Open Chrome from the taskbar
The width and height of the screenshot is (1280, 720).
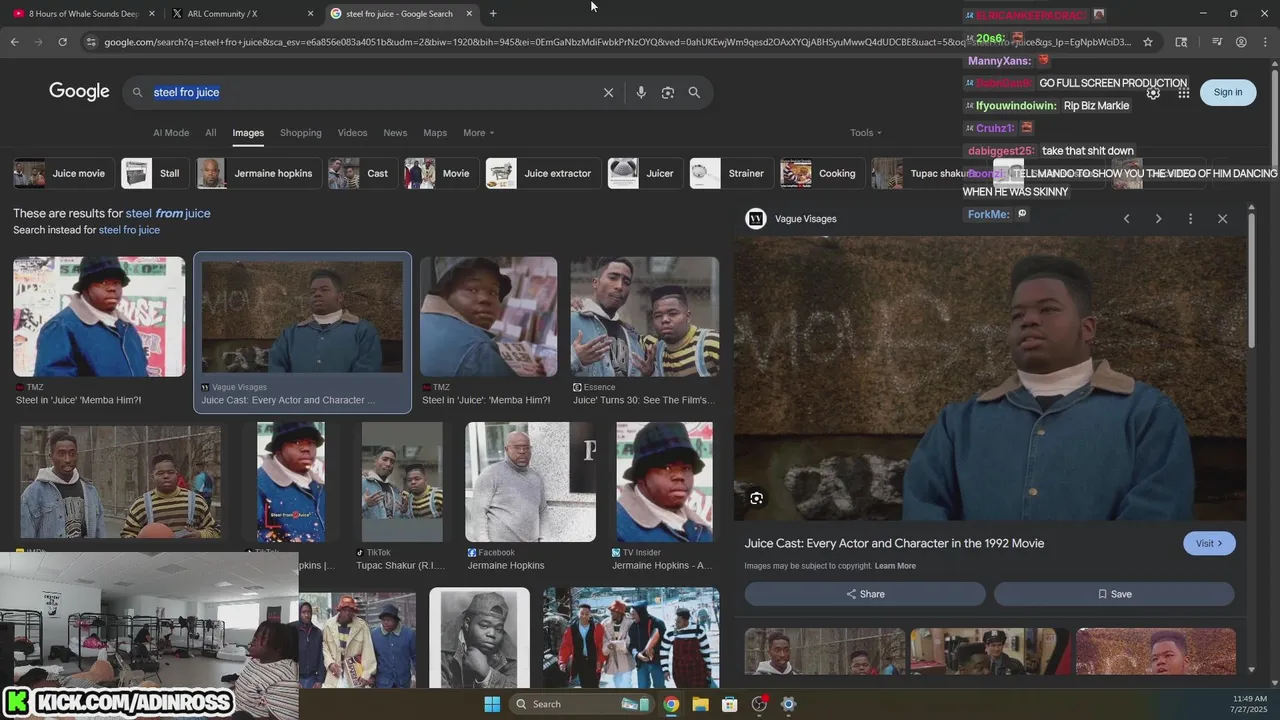pos(671,704)
